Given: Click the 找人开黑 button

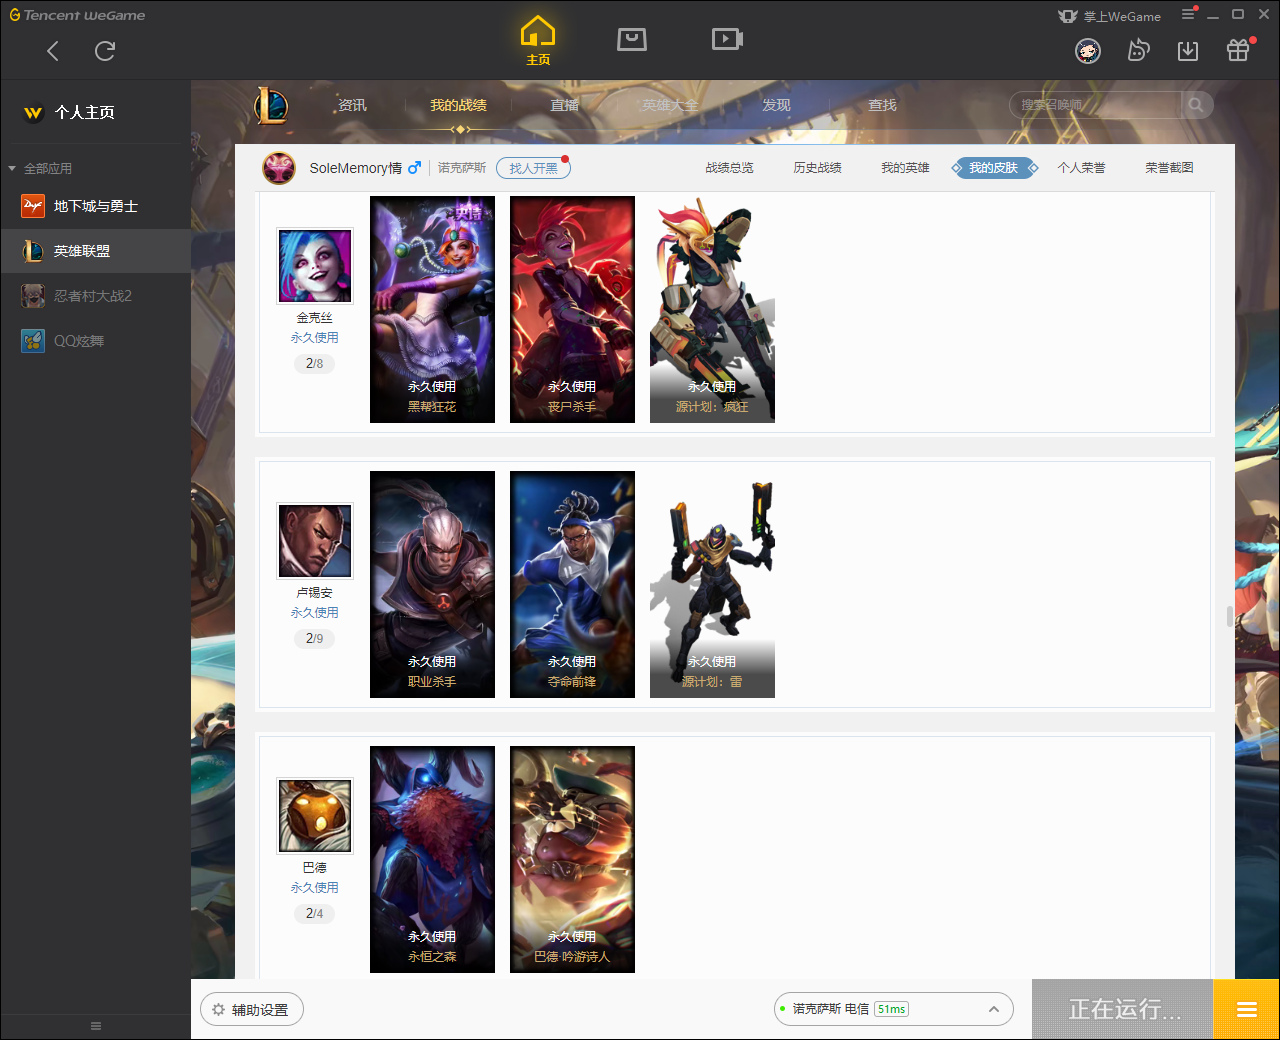Looking at the screenshot, I should 533,168.
